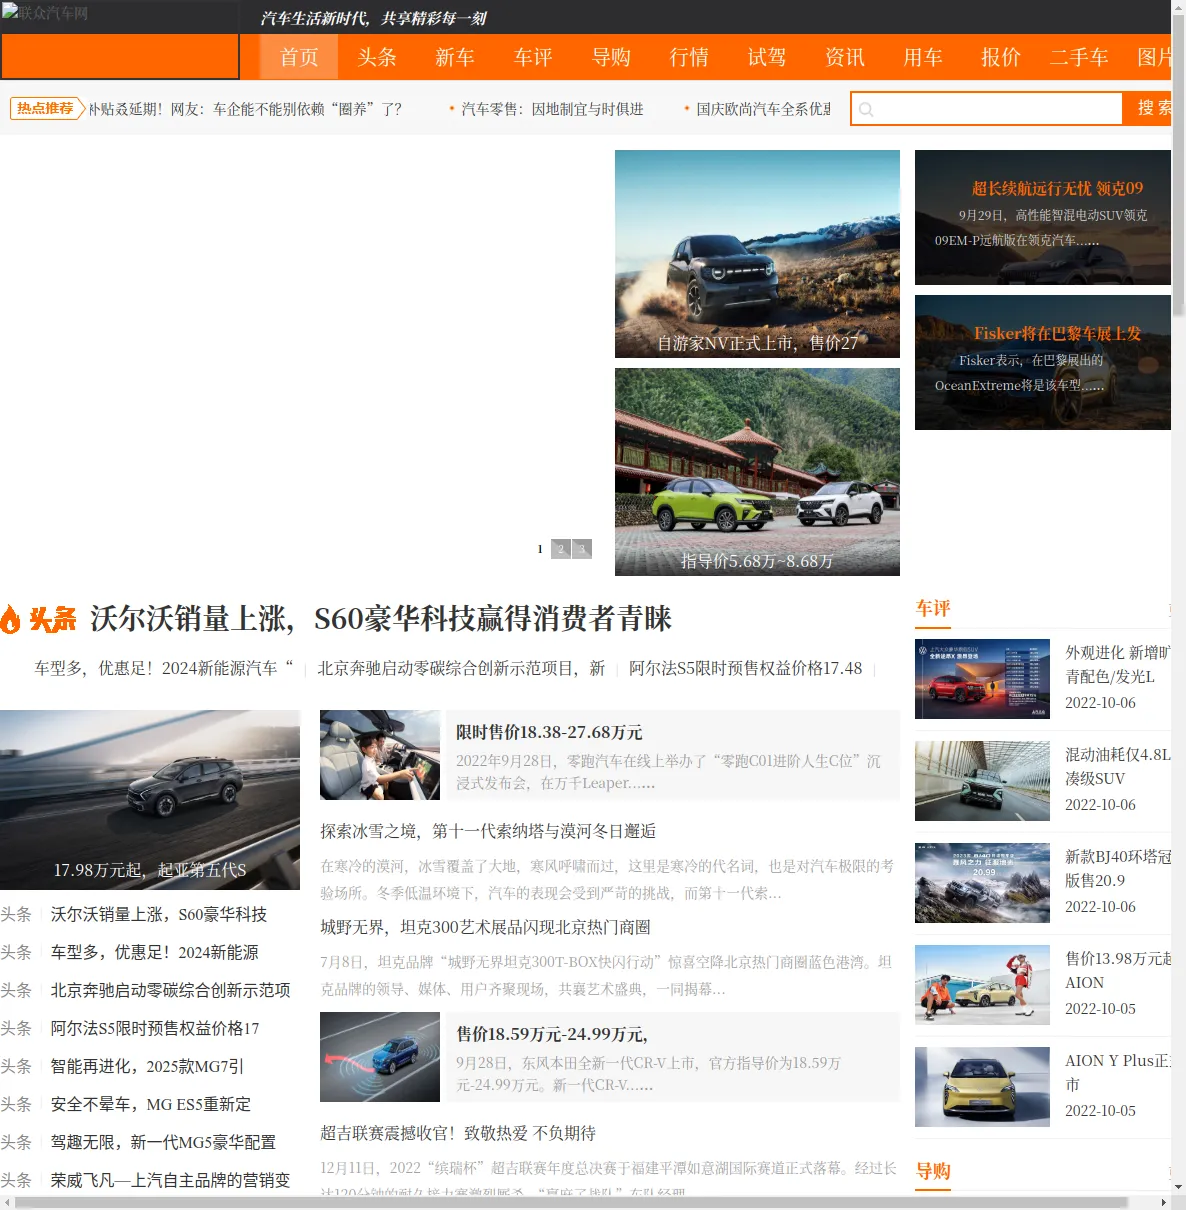The image size is (1186, 1210).
Task: Switch to the 试驾 section
Action: point(767,57)
